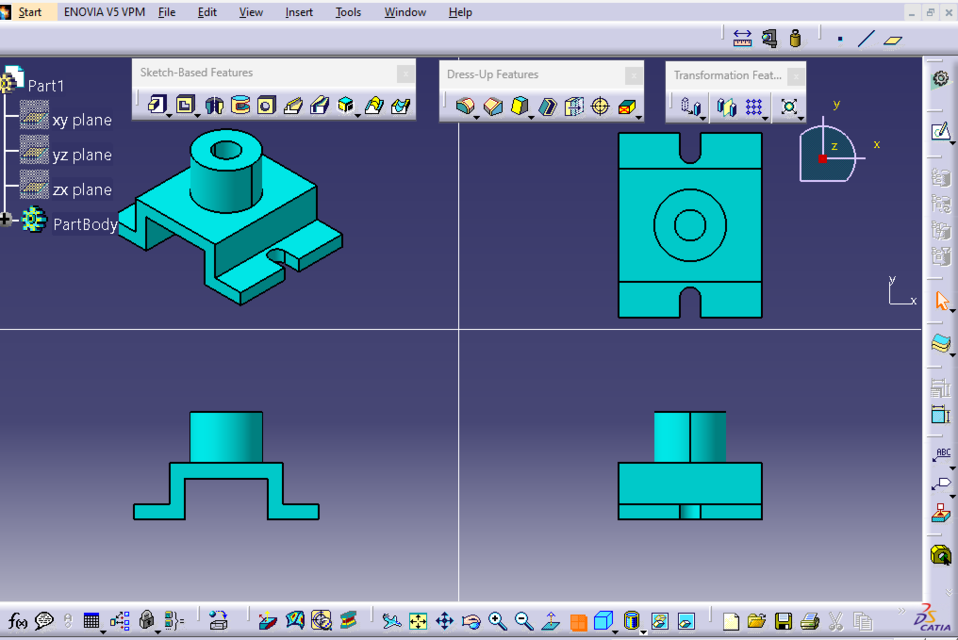Viewport: 958px width, 640px height.
Task: Select the Pad tool
Action: pyautogui.click(x=159, y=104)
